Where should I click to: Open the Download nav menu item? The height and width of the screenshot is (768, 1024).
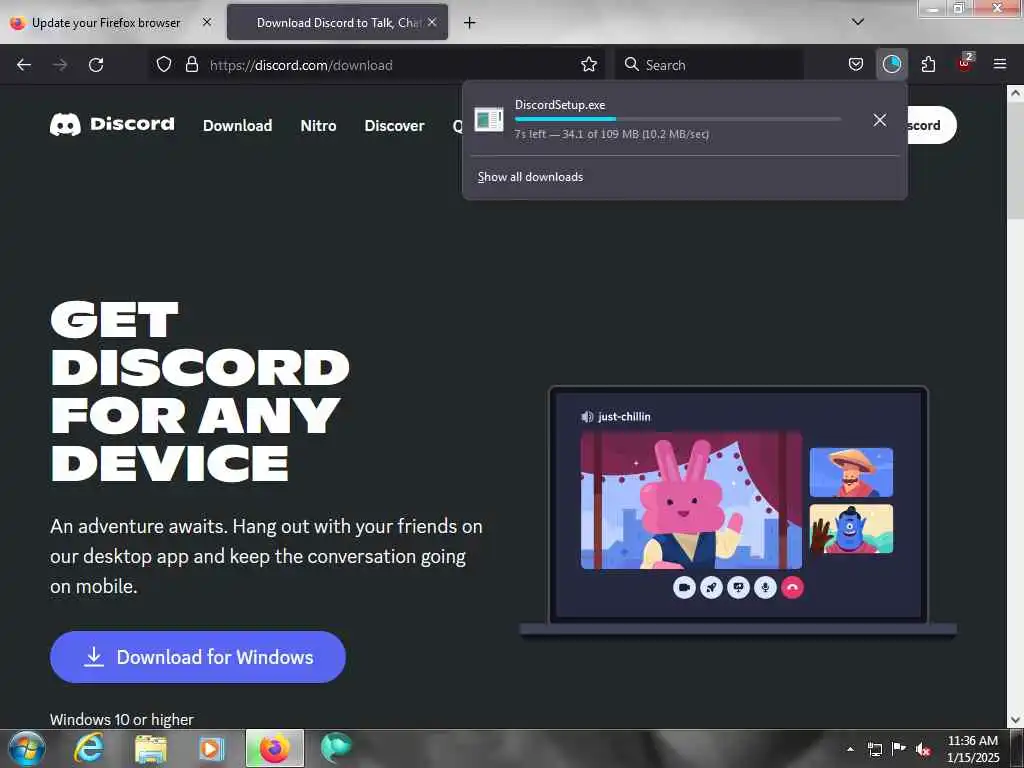point(238,125)
